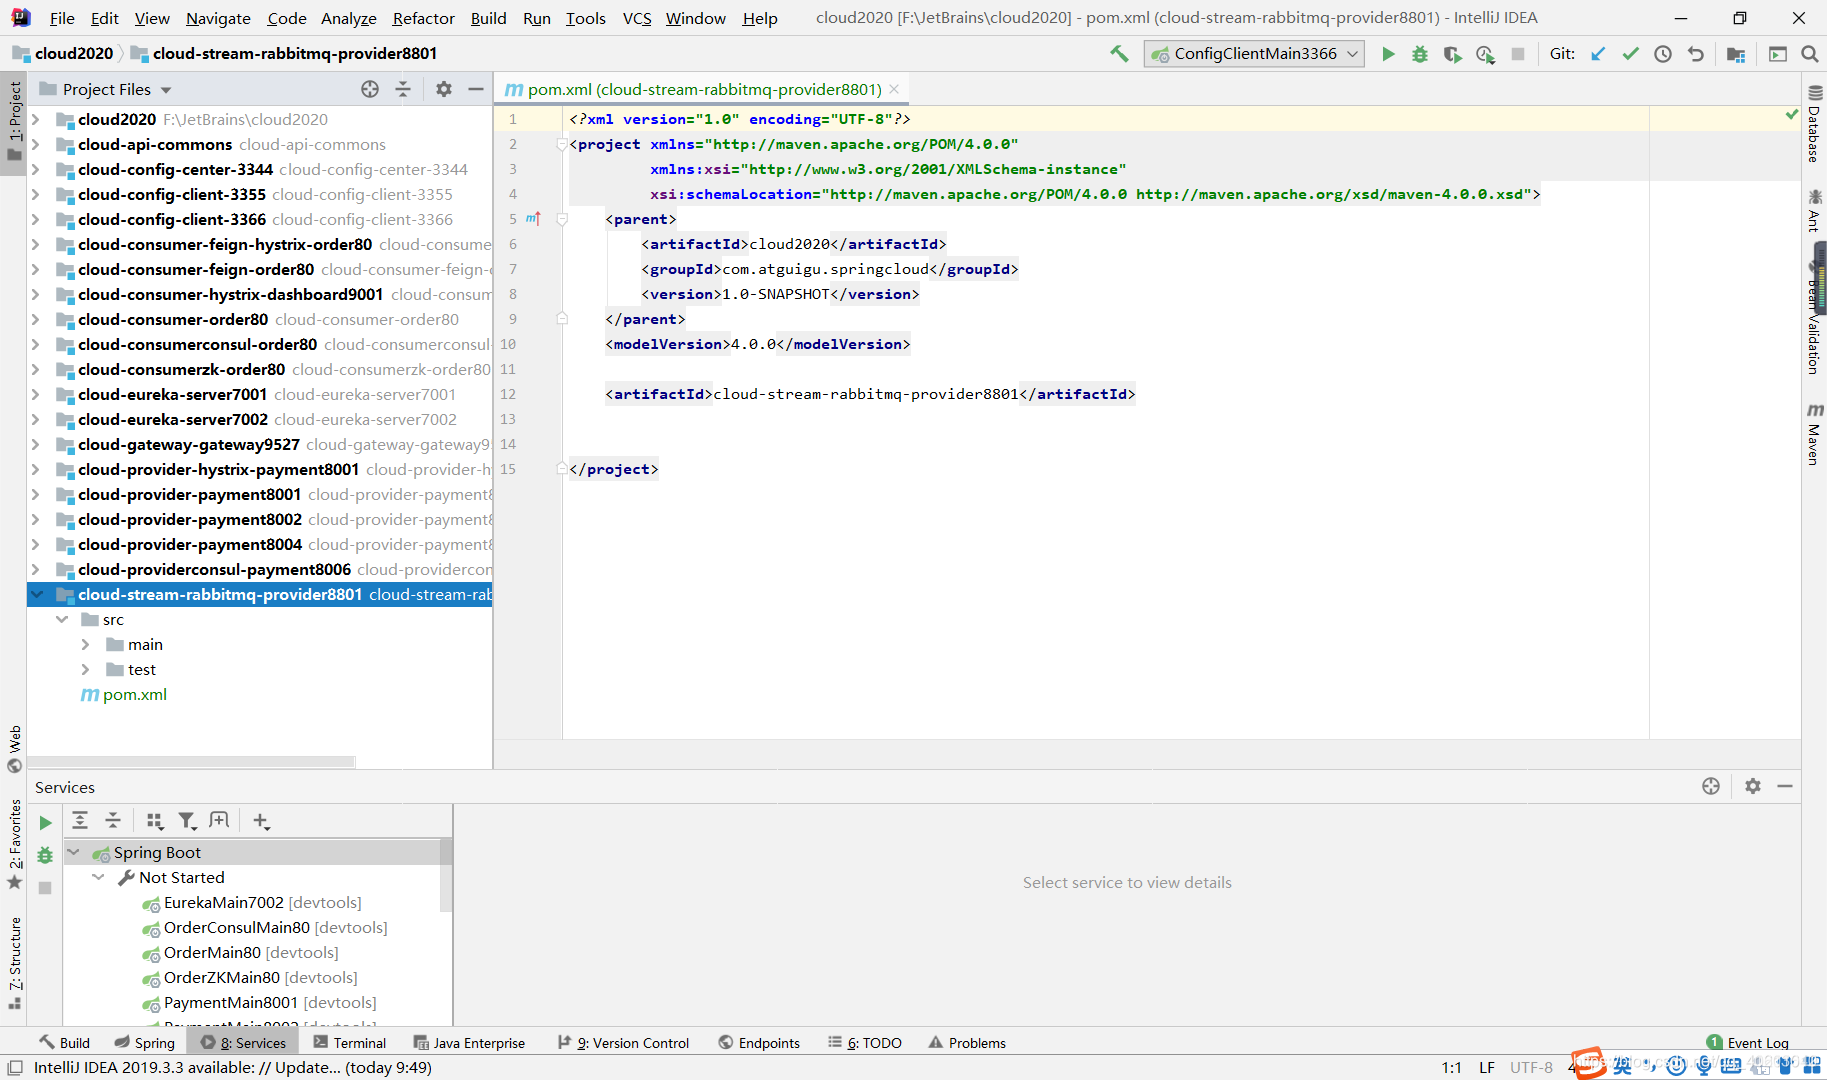This screenshot has width=1827, height=1080.
Task: Open the Terminal tool window
Action: (x=350, y=1042)
